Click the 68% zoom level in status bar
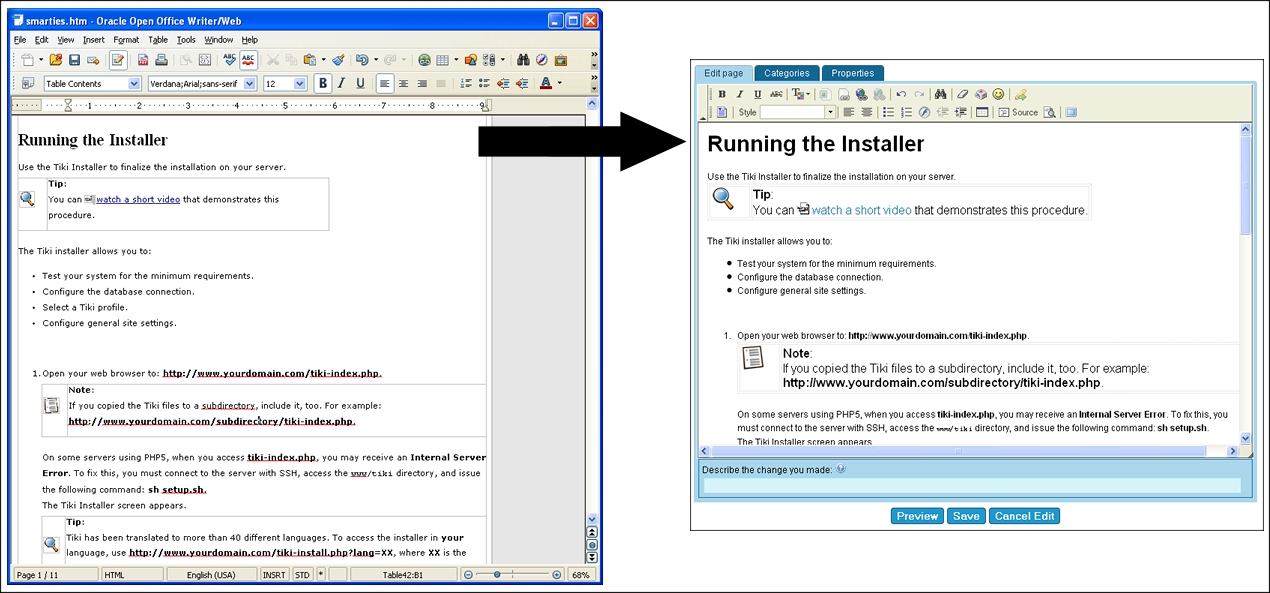The width and height of the screenshot is (1270, 593). 581,575
